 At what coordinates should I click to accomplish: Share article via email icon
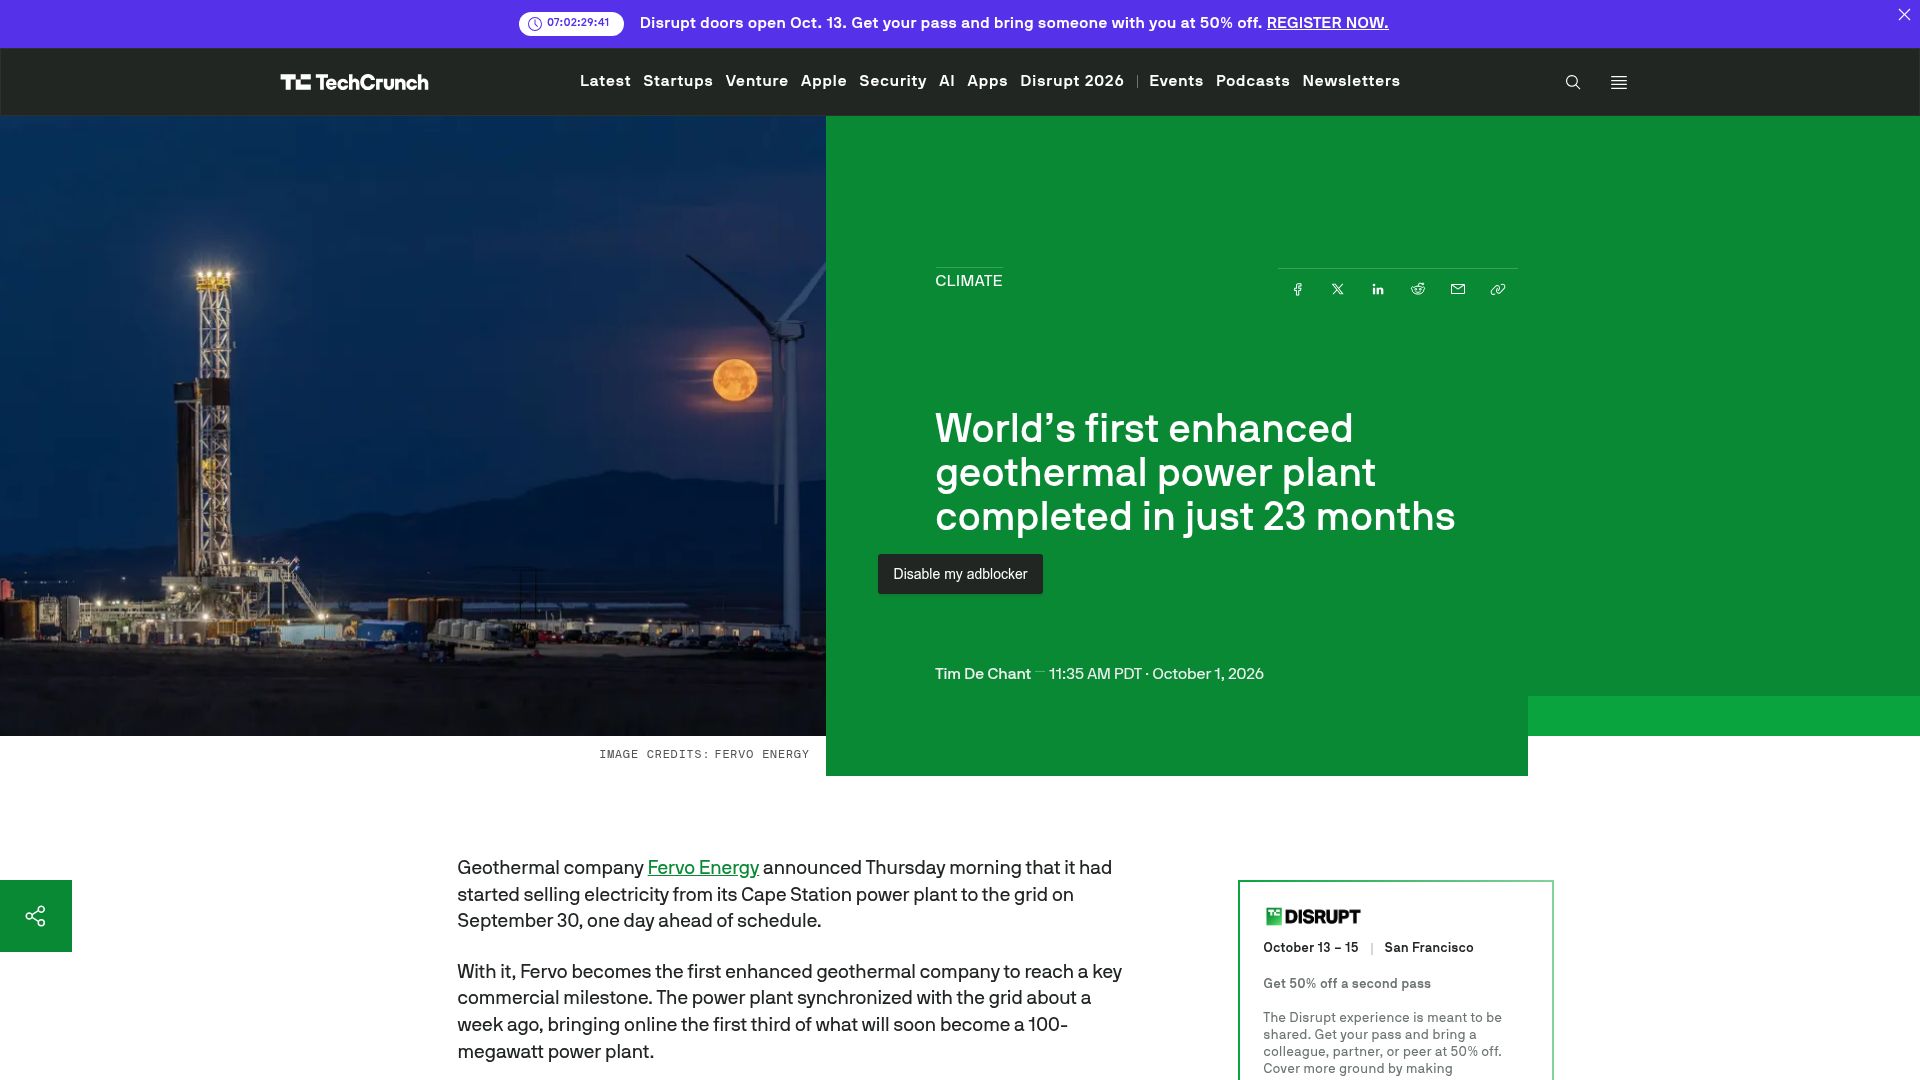[1458, 289]
